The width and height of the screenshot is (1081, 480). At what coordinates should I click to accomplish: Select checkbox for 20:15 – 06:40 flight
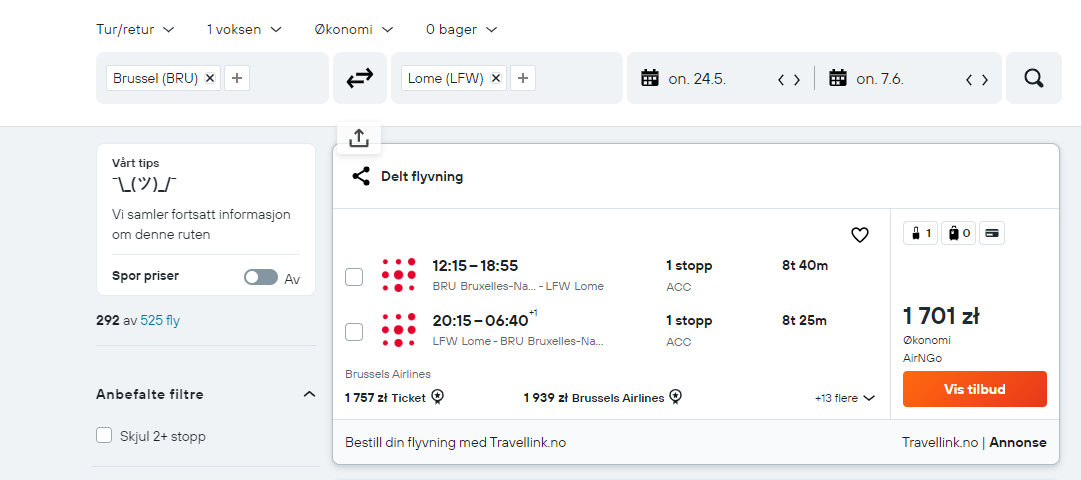(354, 332)
